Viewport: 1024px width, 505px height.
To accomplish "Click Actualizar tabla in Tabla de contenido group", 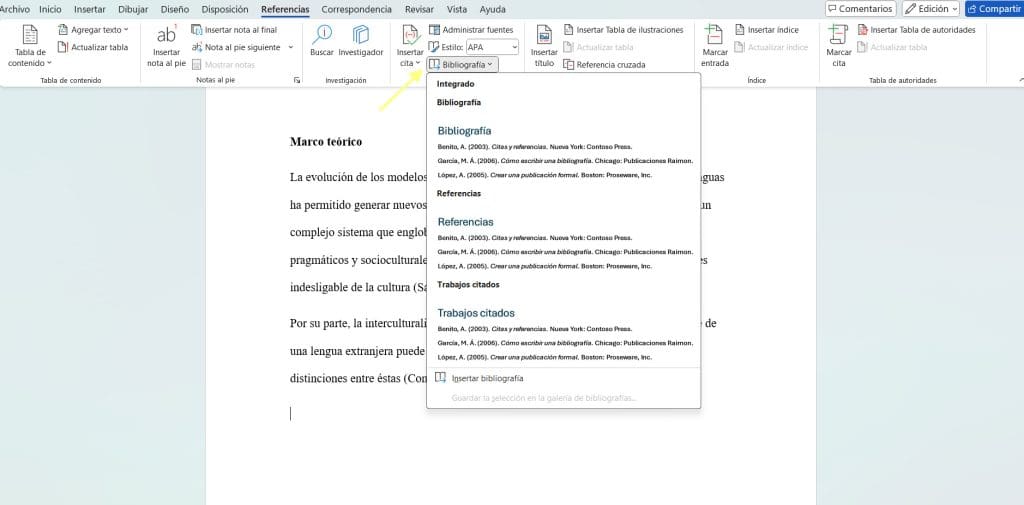I will pyautogui.click(x=93, y=47).
